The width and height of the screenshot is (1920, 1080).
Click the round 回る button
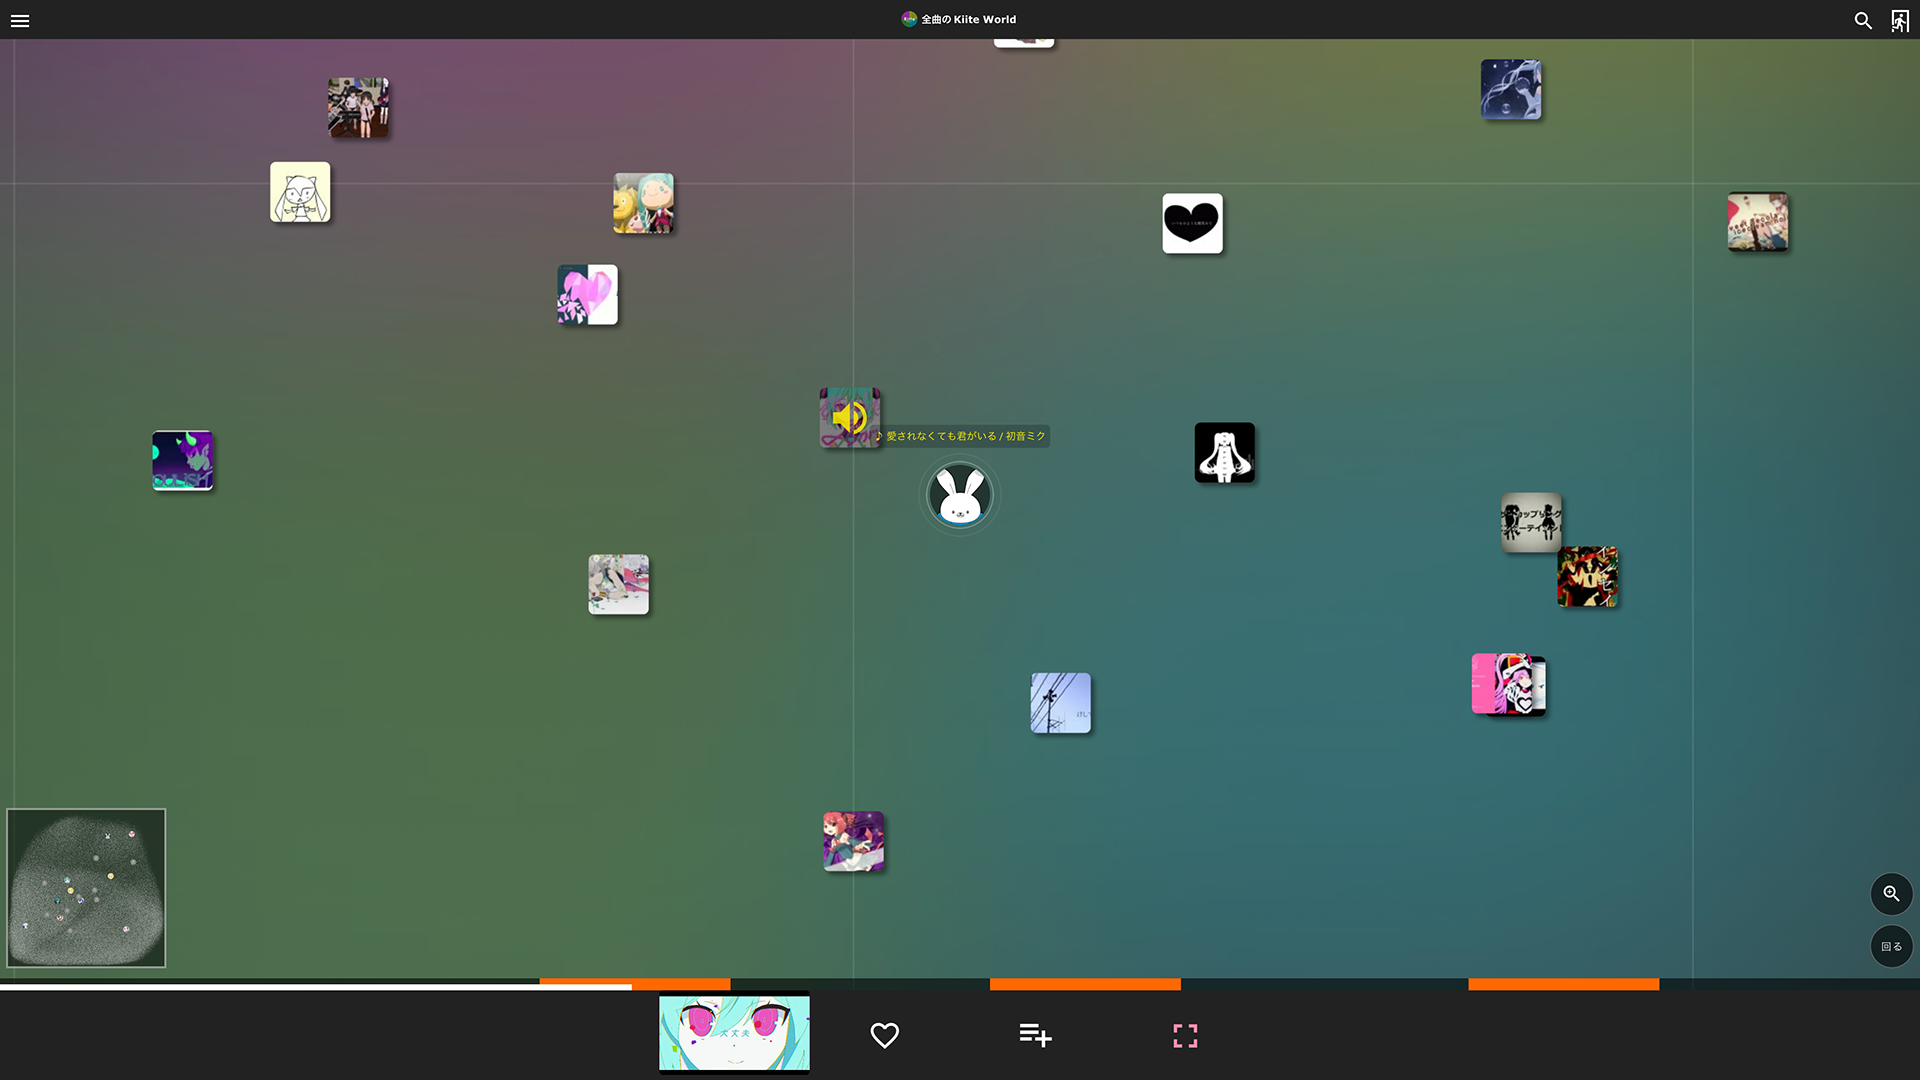tap(1891, 946)
